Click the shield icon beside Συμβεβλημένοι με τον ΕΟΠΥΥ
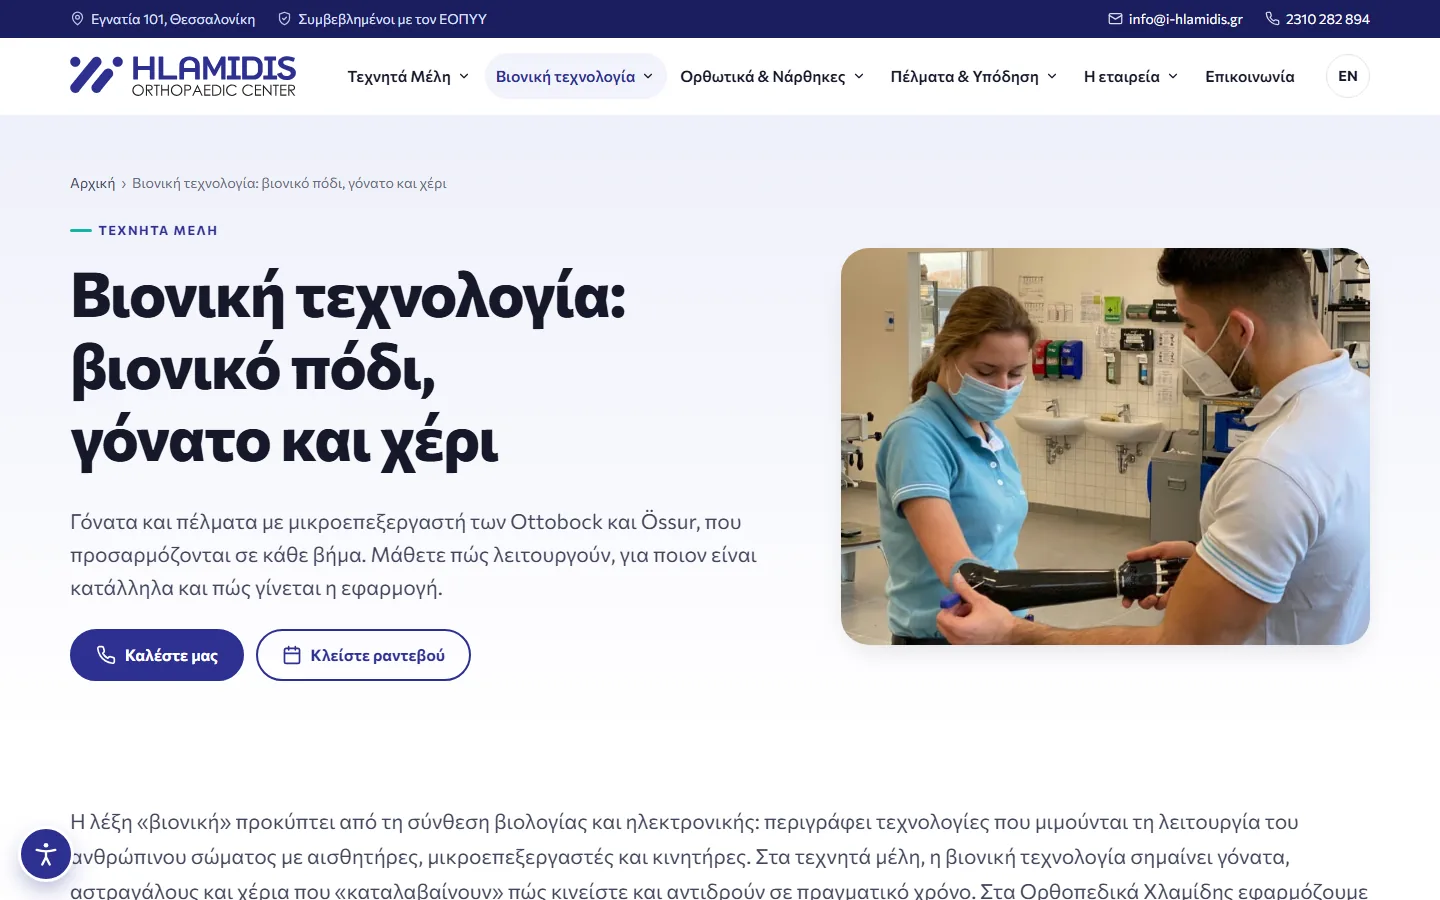The width and height of the screenshot is (1440, 900). point(284,19)
